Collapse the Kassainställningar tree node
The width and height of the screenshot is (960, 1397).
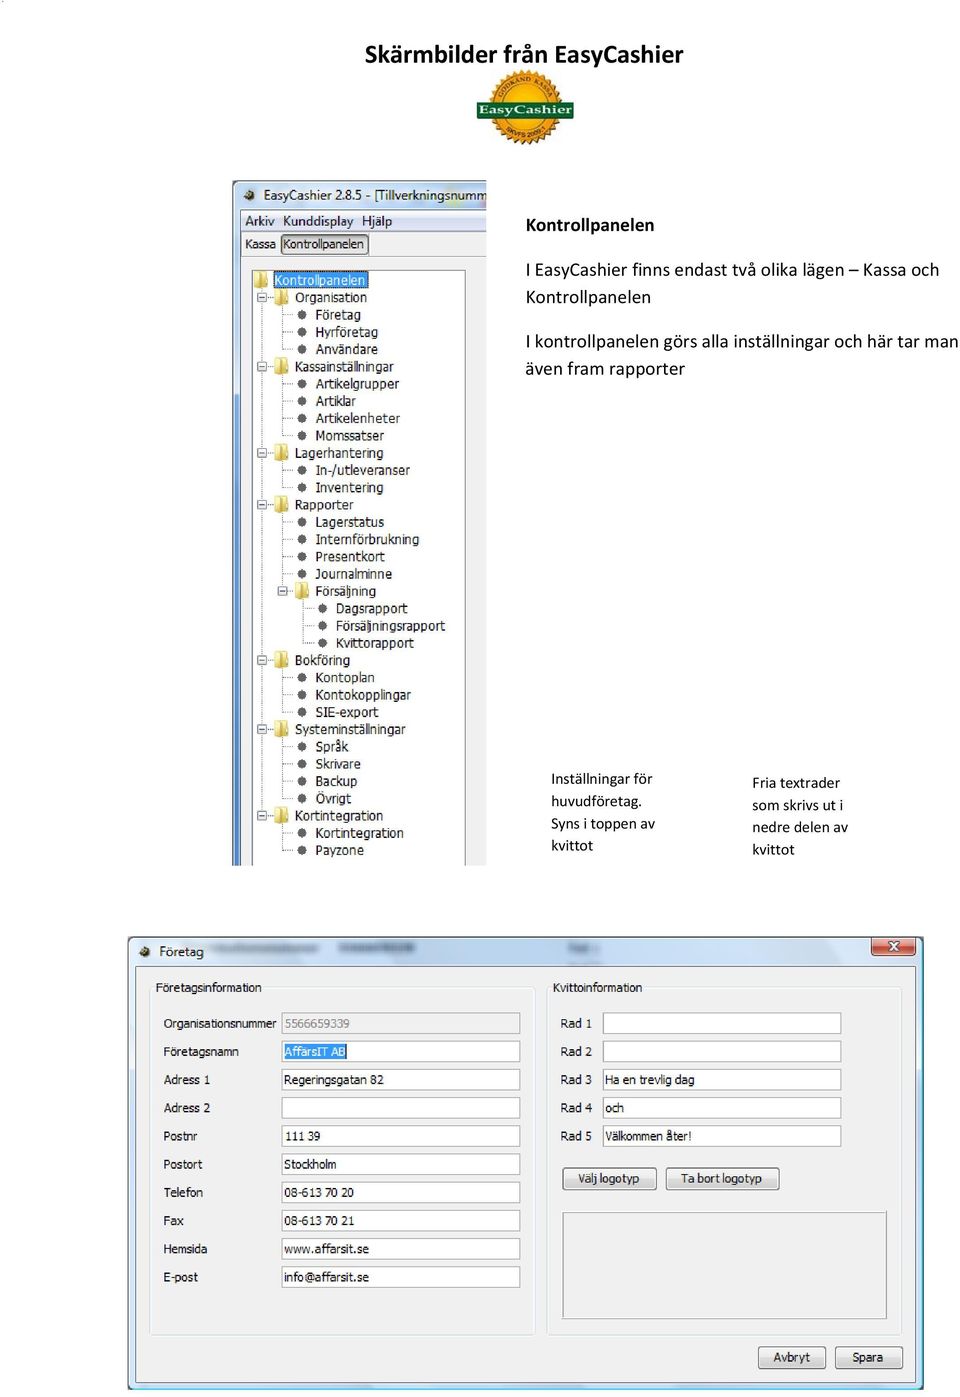[262, 367]
